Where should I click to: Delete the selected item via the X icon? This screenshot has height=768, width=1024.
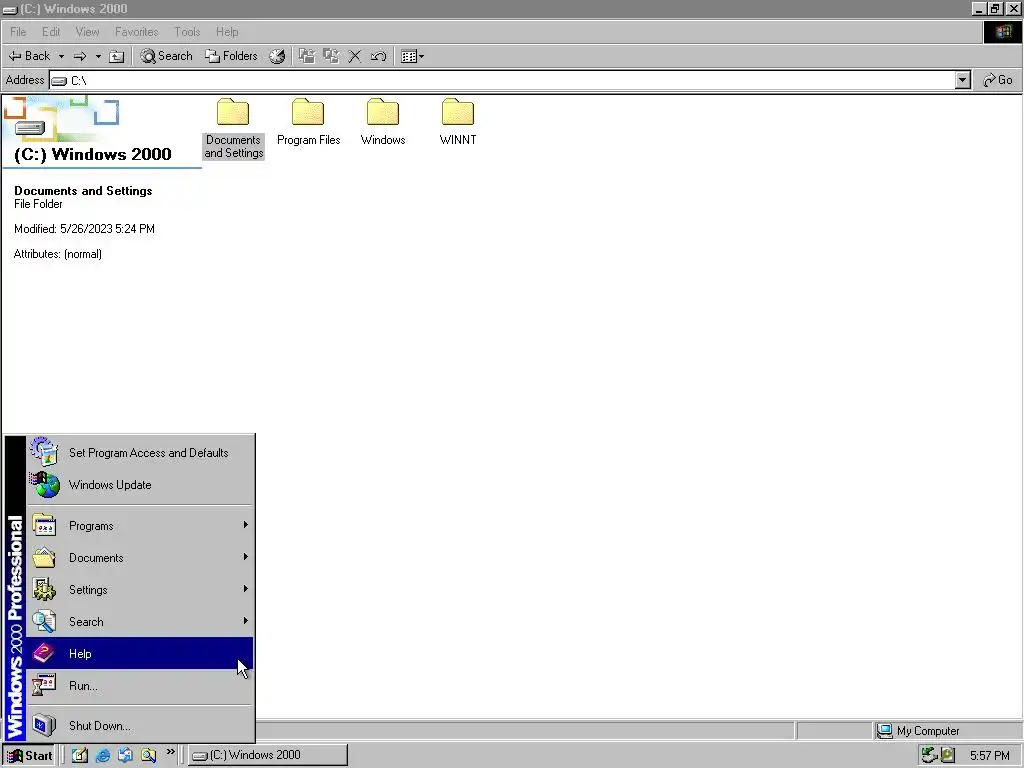click(x=355, y=56)
